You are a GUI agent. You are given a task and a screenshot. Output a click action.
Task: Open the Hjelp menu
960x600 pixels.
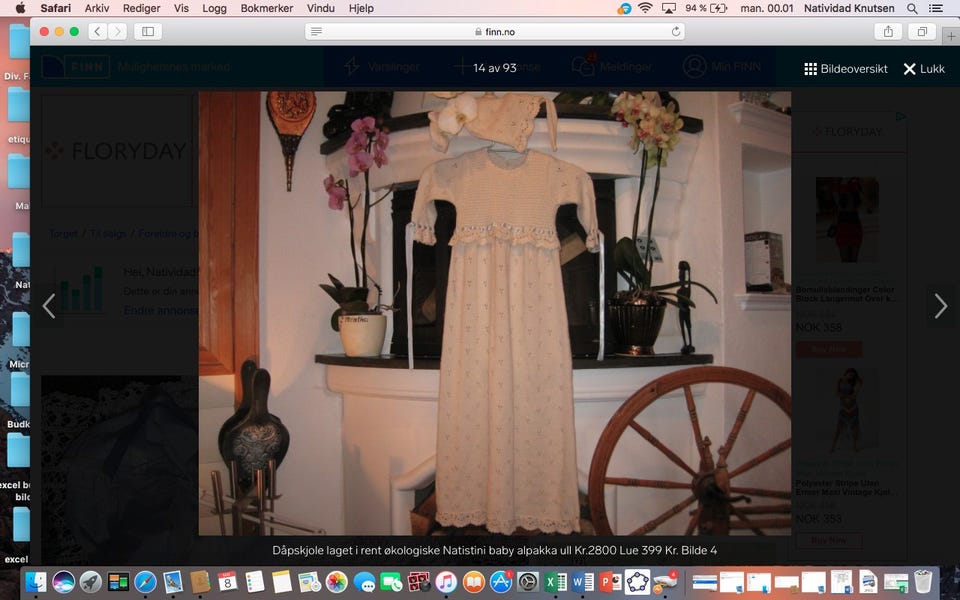click(x=361, y=8)
